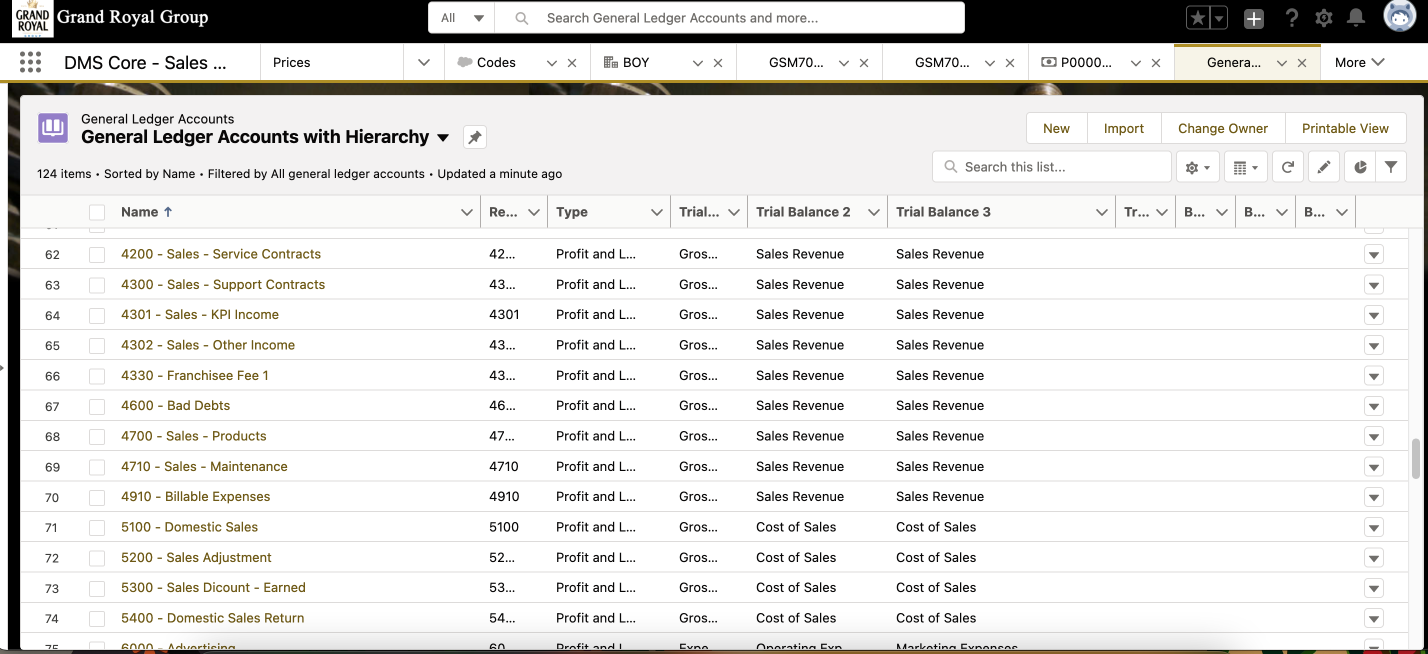Expand the Prices tab dropdown chevron
This screenshot has height=654, width=1428.
coord(424,62)
